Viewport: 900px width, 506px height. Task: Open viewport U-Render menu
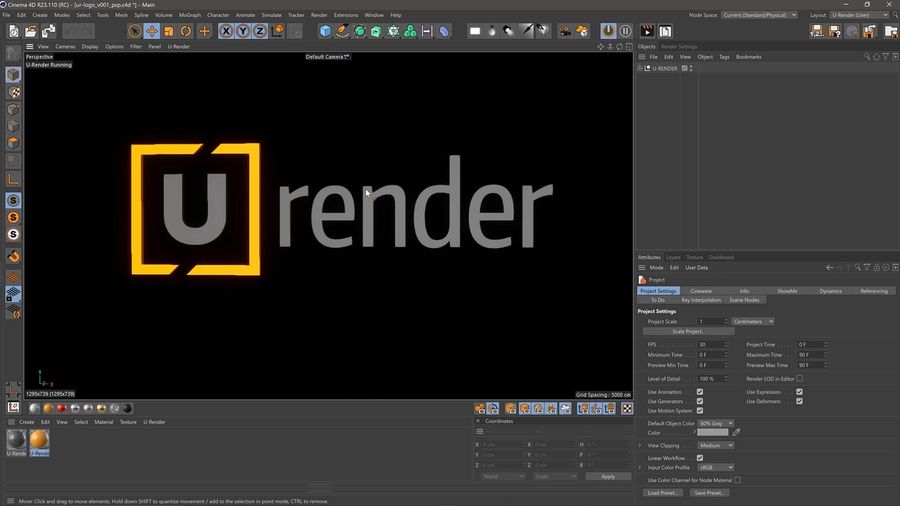tap(179, 46)
